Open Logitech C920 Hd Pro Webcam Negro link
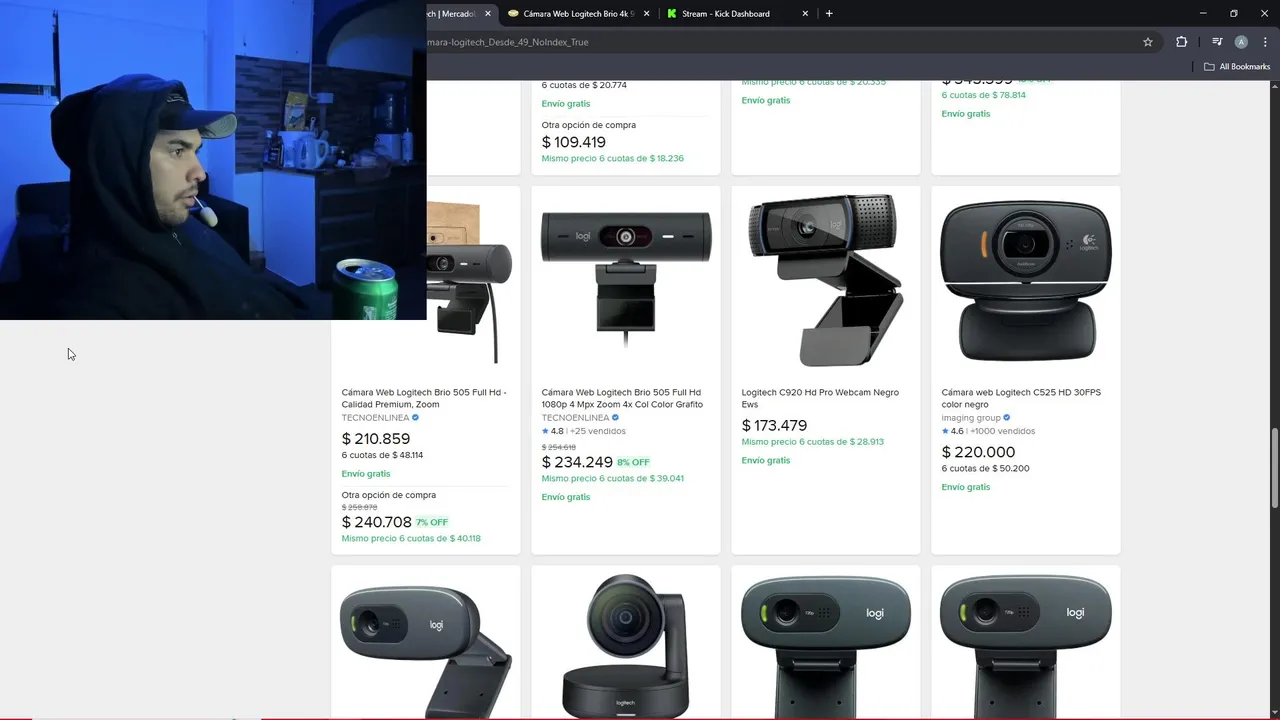1280x720 pixels. tap(820, 398)
